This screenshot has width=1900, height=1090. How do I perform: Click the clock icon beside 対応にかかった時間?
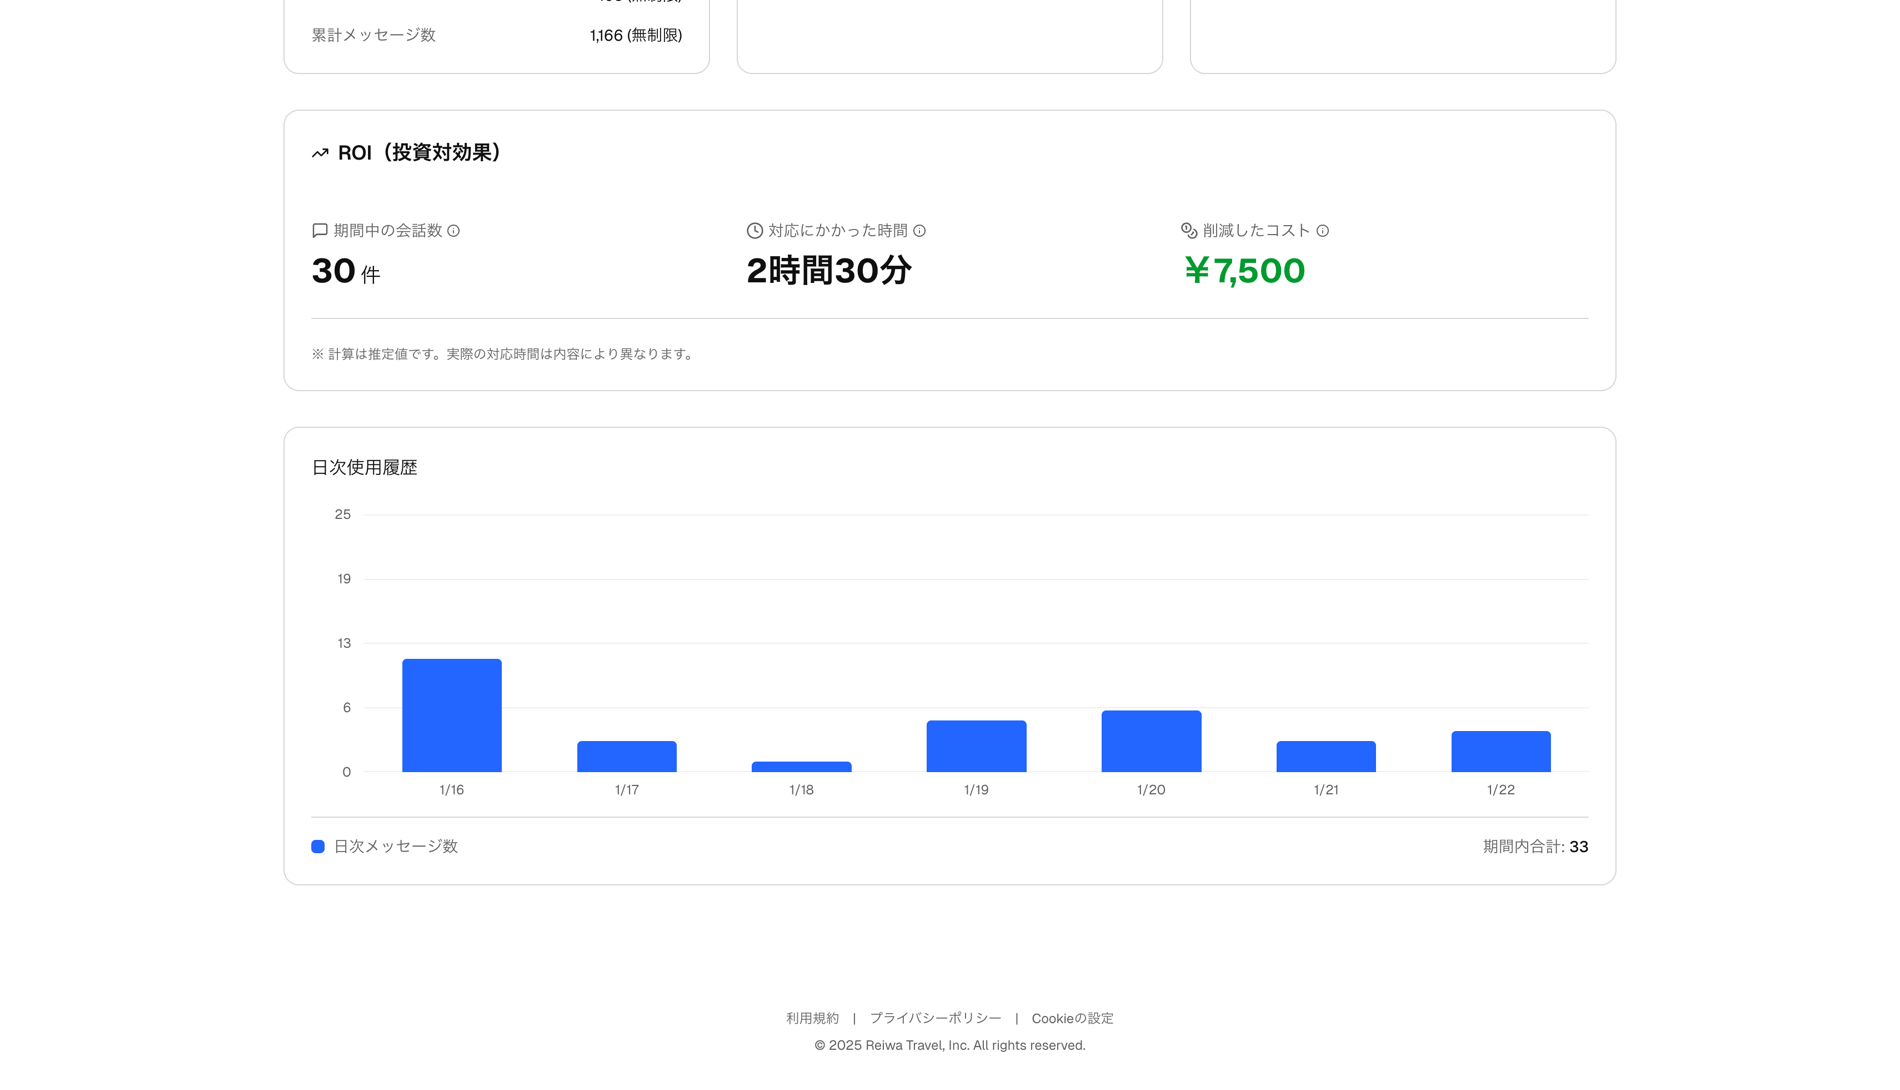click(753, 230)
